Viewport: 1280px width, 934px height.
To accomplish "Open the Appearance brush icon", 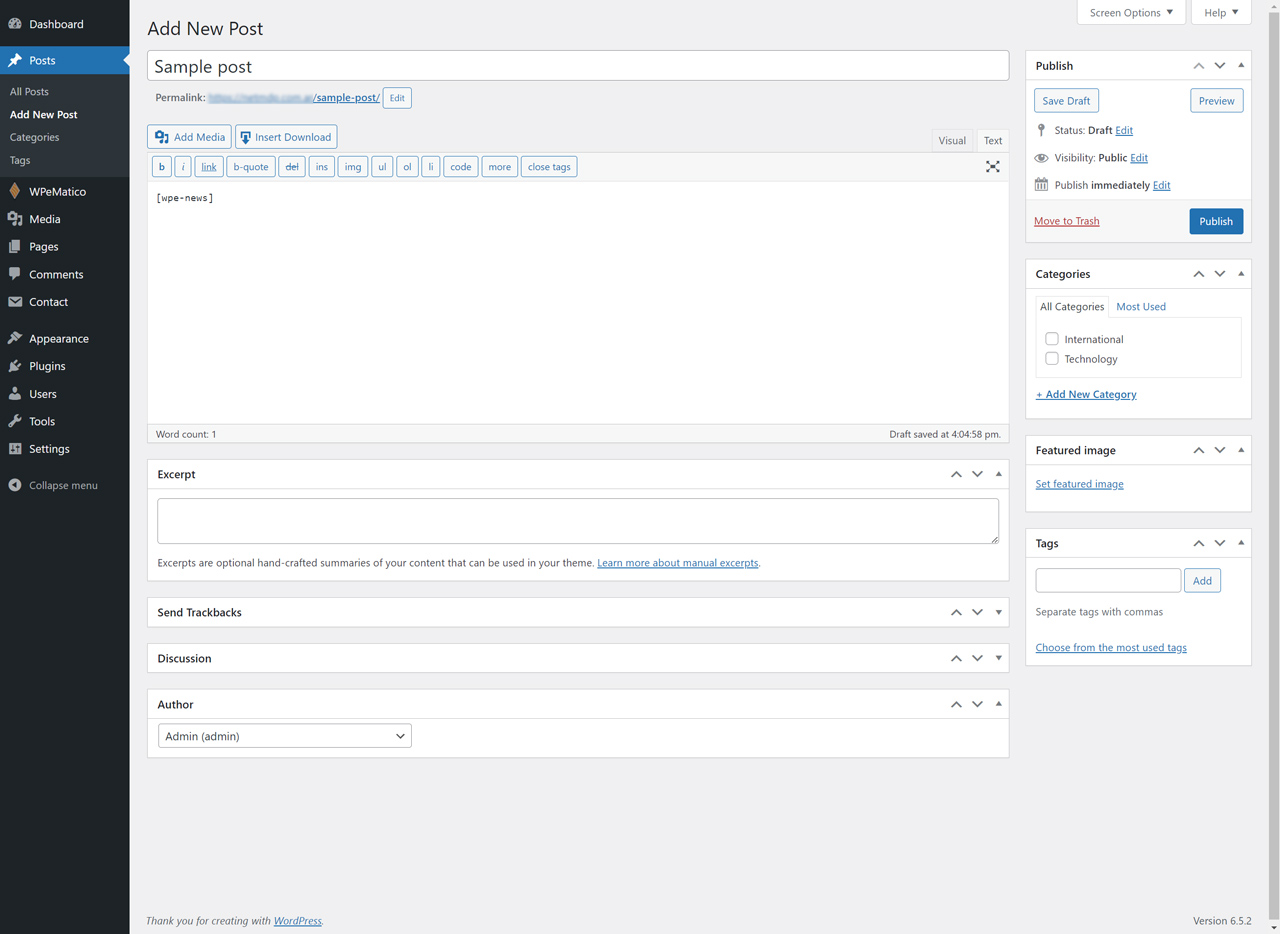I will [15, 338].
